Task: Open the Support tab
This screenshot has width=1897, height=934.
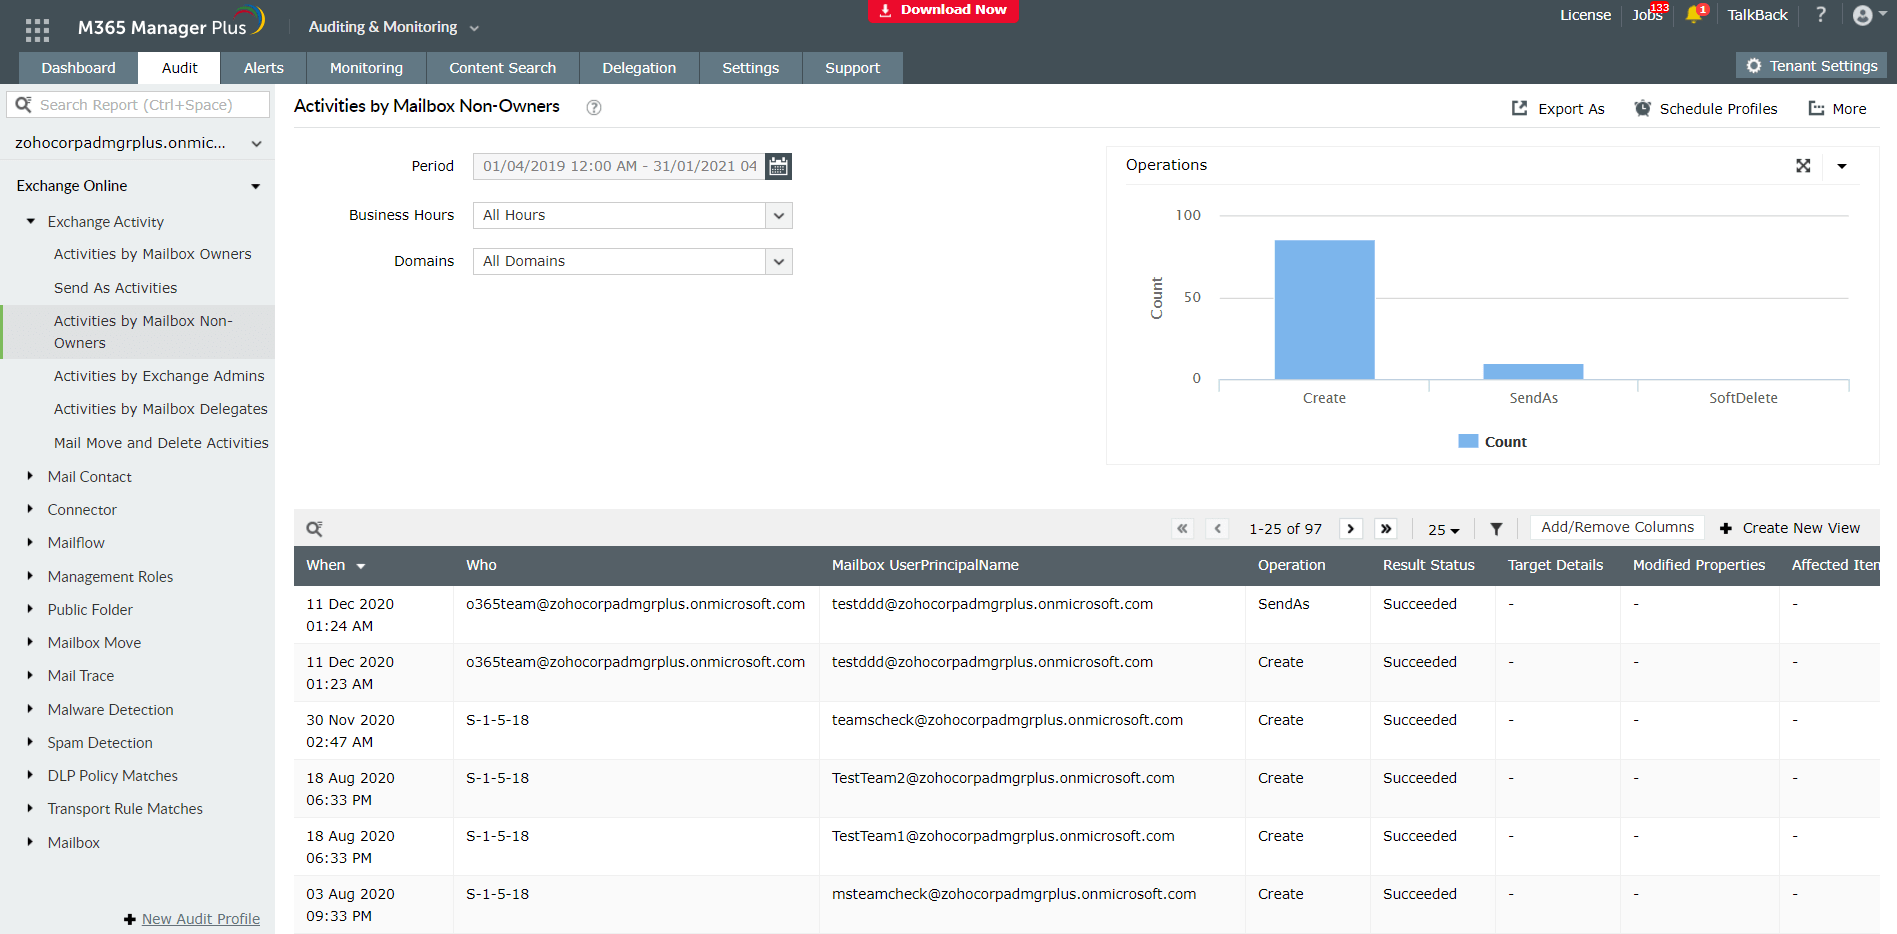Action: (852, 68)
